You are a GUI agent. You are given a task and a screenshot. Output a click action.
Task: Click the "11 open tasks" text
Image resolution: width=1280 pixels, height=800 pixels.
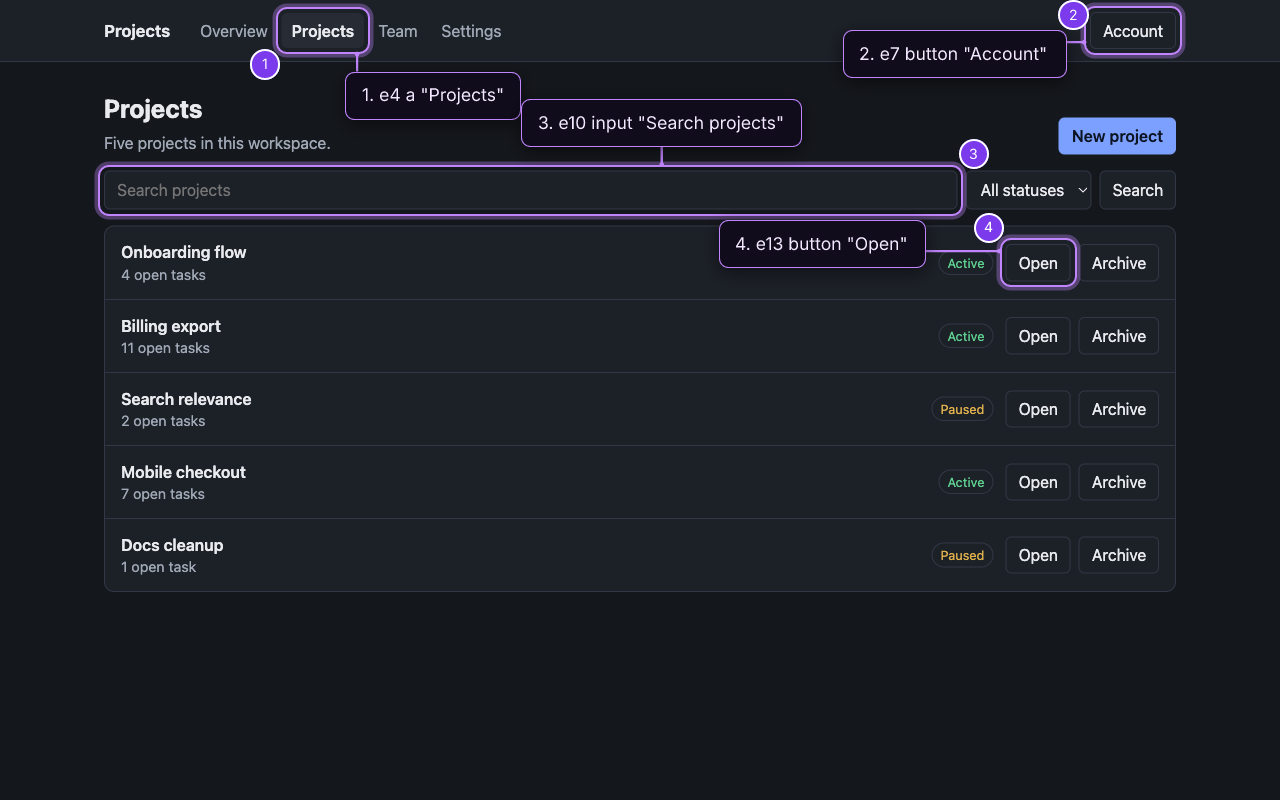165,348
